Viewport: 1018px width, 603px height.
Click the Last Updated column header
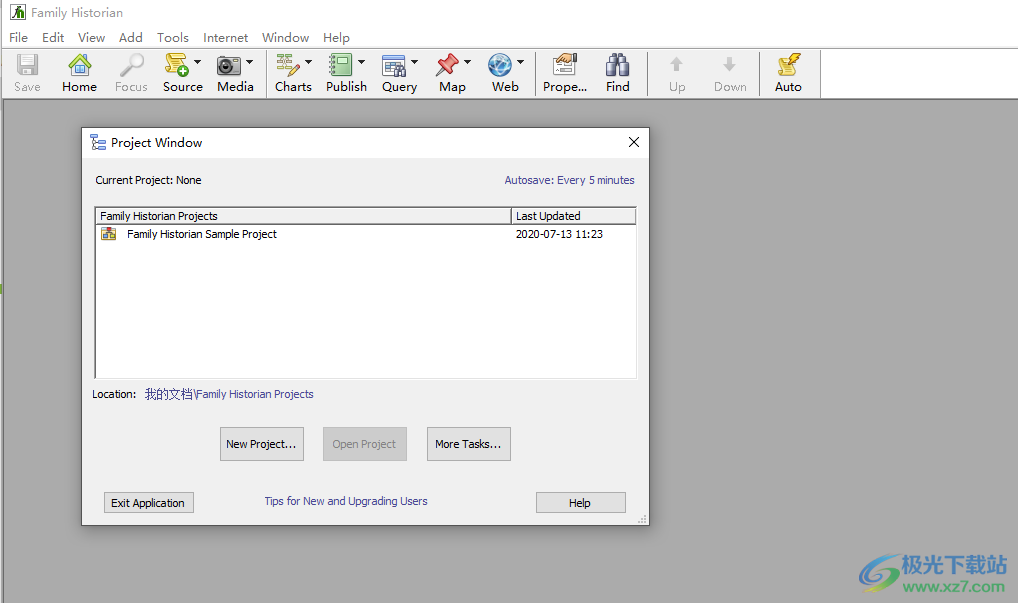click(x=573, y=215)
